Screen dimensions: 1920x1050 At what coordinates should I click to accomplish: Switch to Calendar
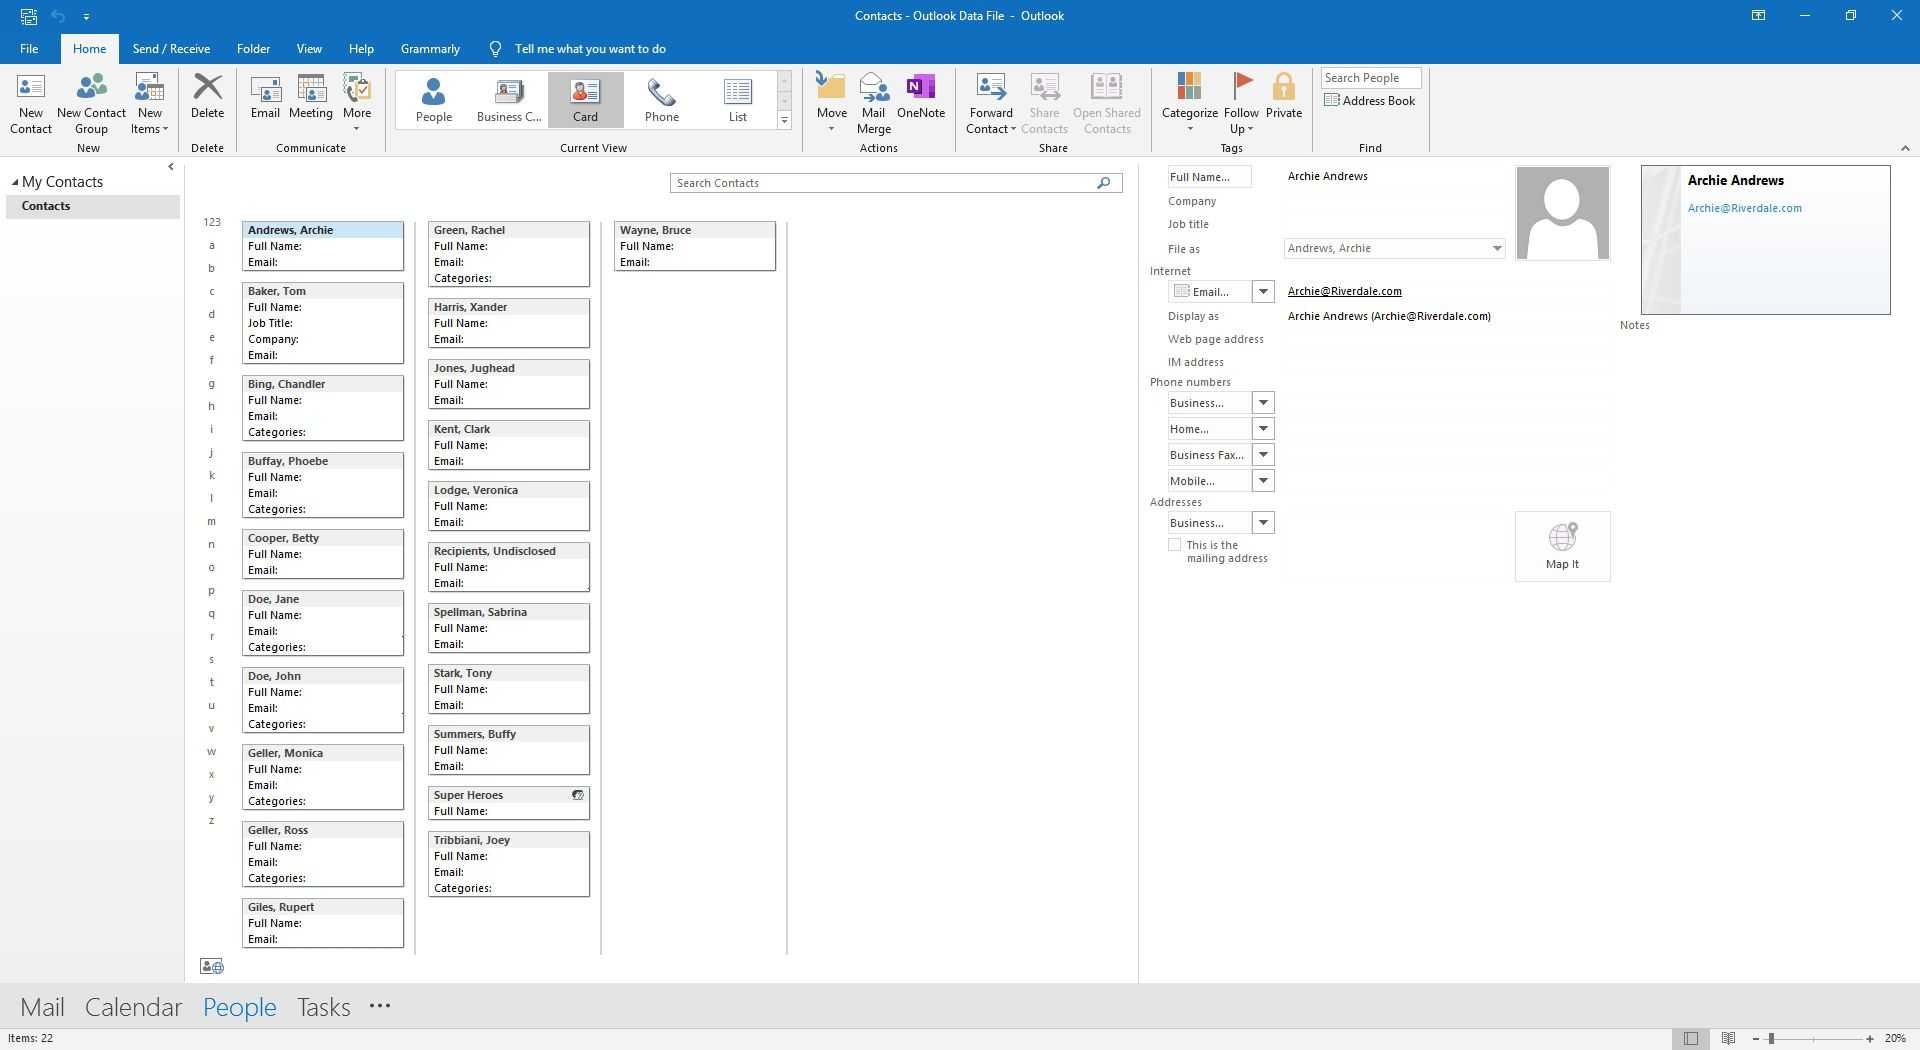133,1007
